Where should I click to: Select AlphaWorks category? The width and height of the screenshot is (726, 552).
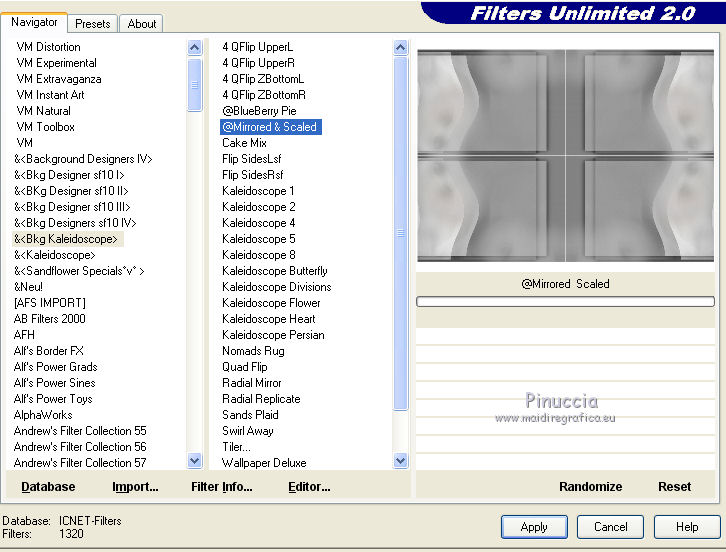click(x=43, y=415)
